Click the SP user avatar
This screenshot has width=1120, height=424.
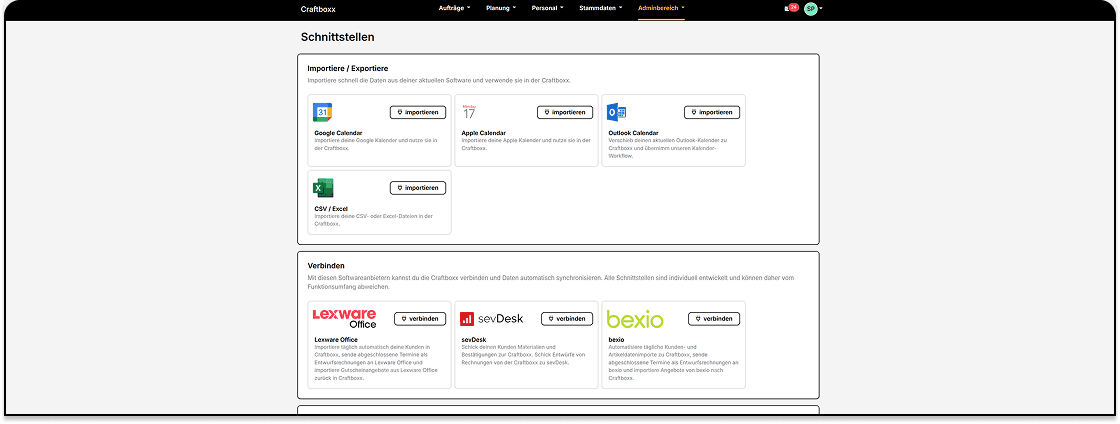(x=810, y=9)
